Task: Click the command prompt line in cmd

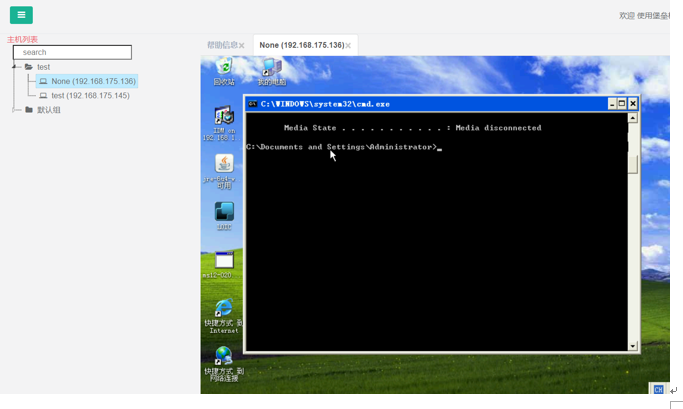Action: point(344,147)
